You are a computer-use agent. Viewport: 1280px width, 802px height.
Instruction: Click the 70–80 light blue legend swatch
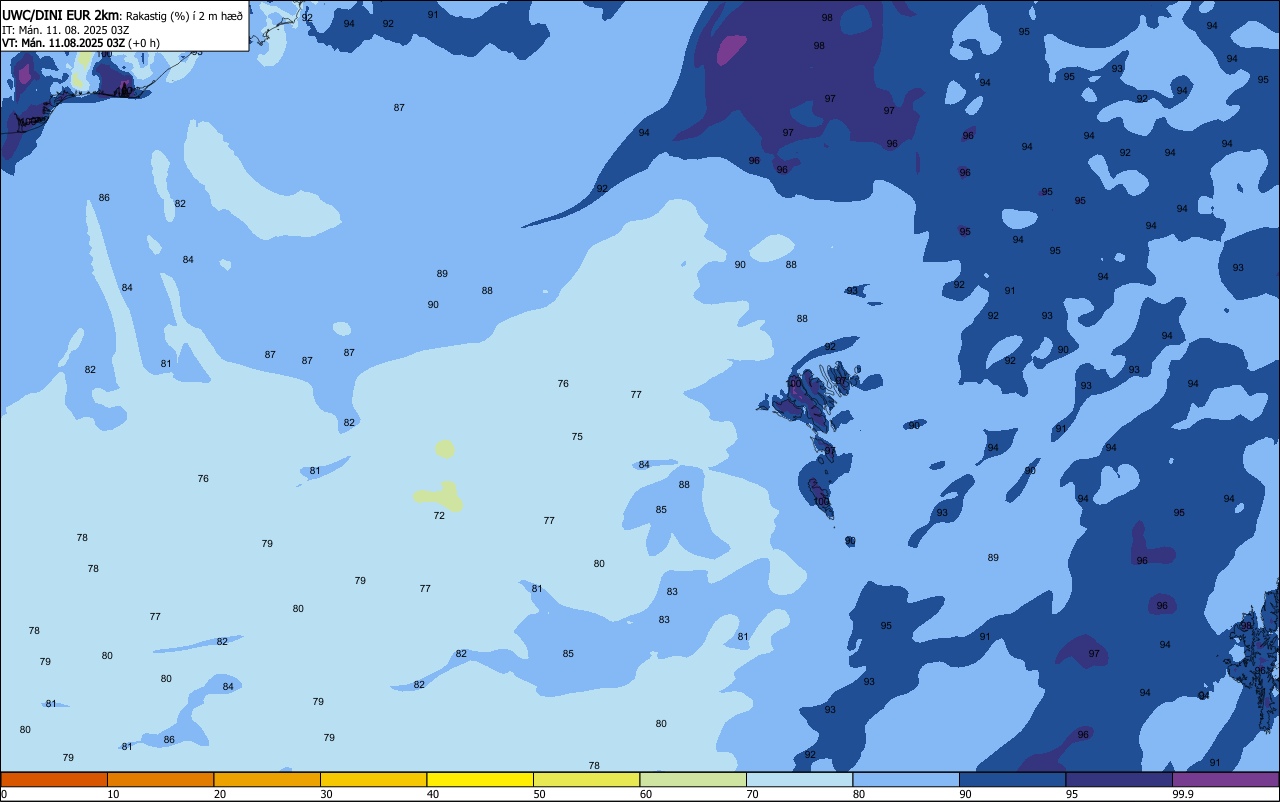pos(799,779)
